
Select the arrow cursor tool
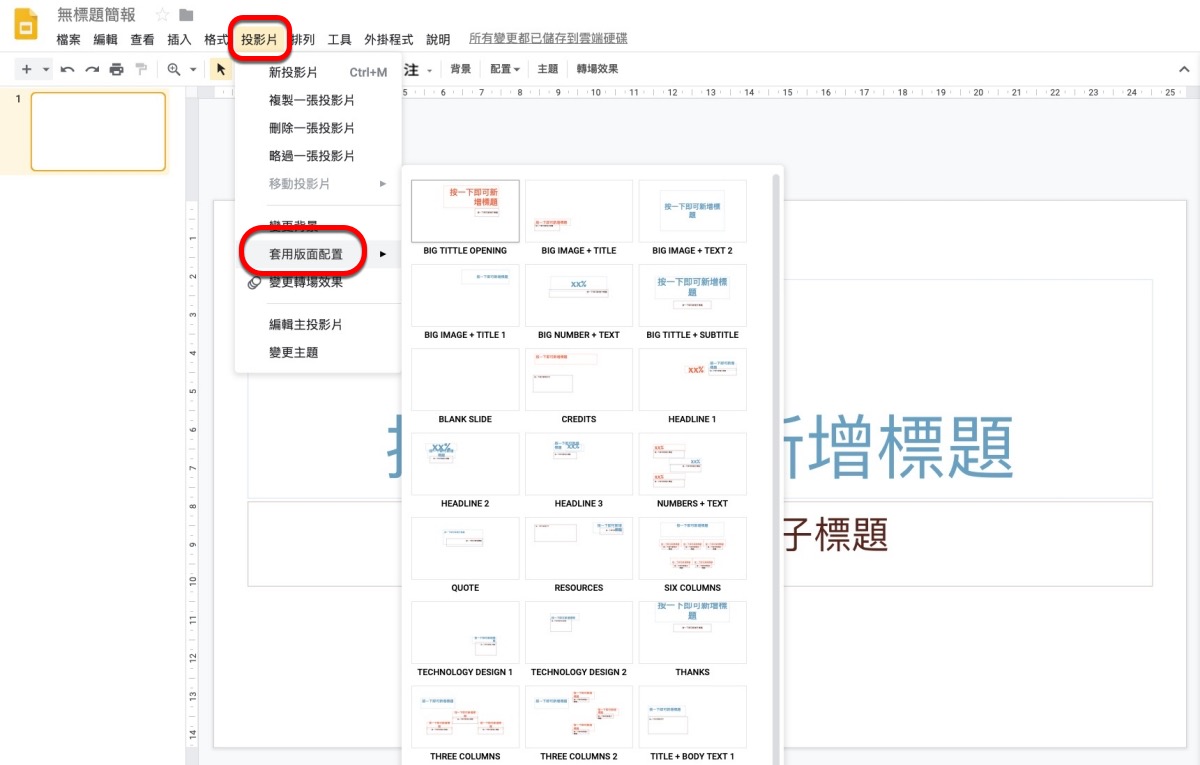coord(221,69)
